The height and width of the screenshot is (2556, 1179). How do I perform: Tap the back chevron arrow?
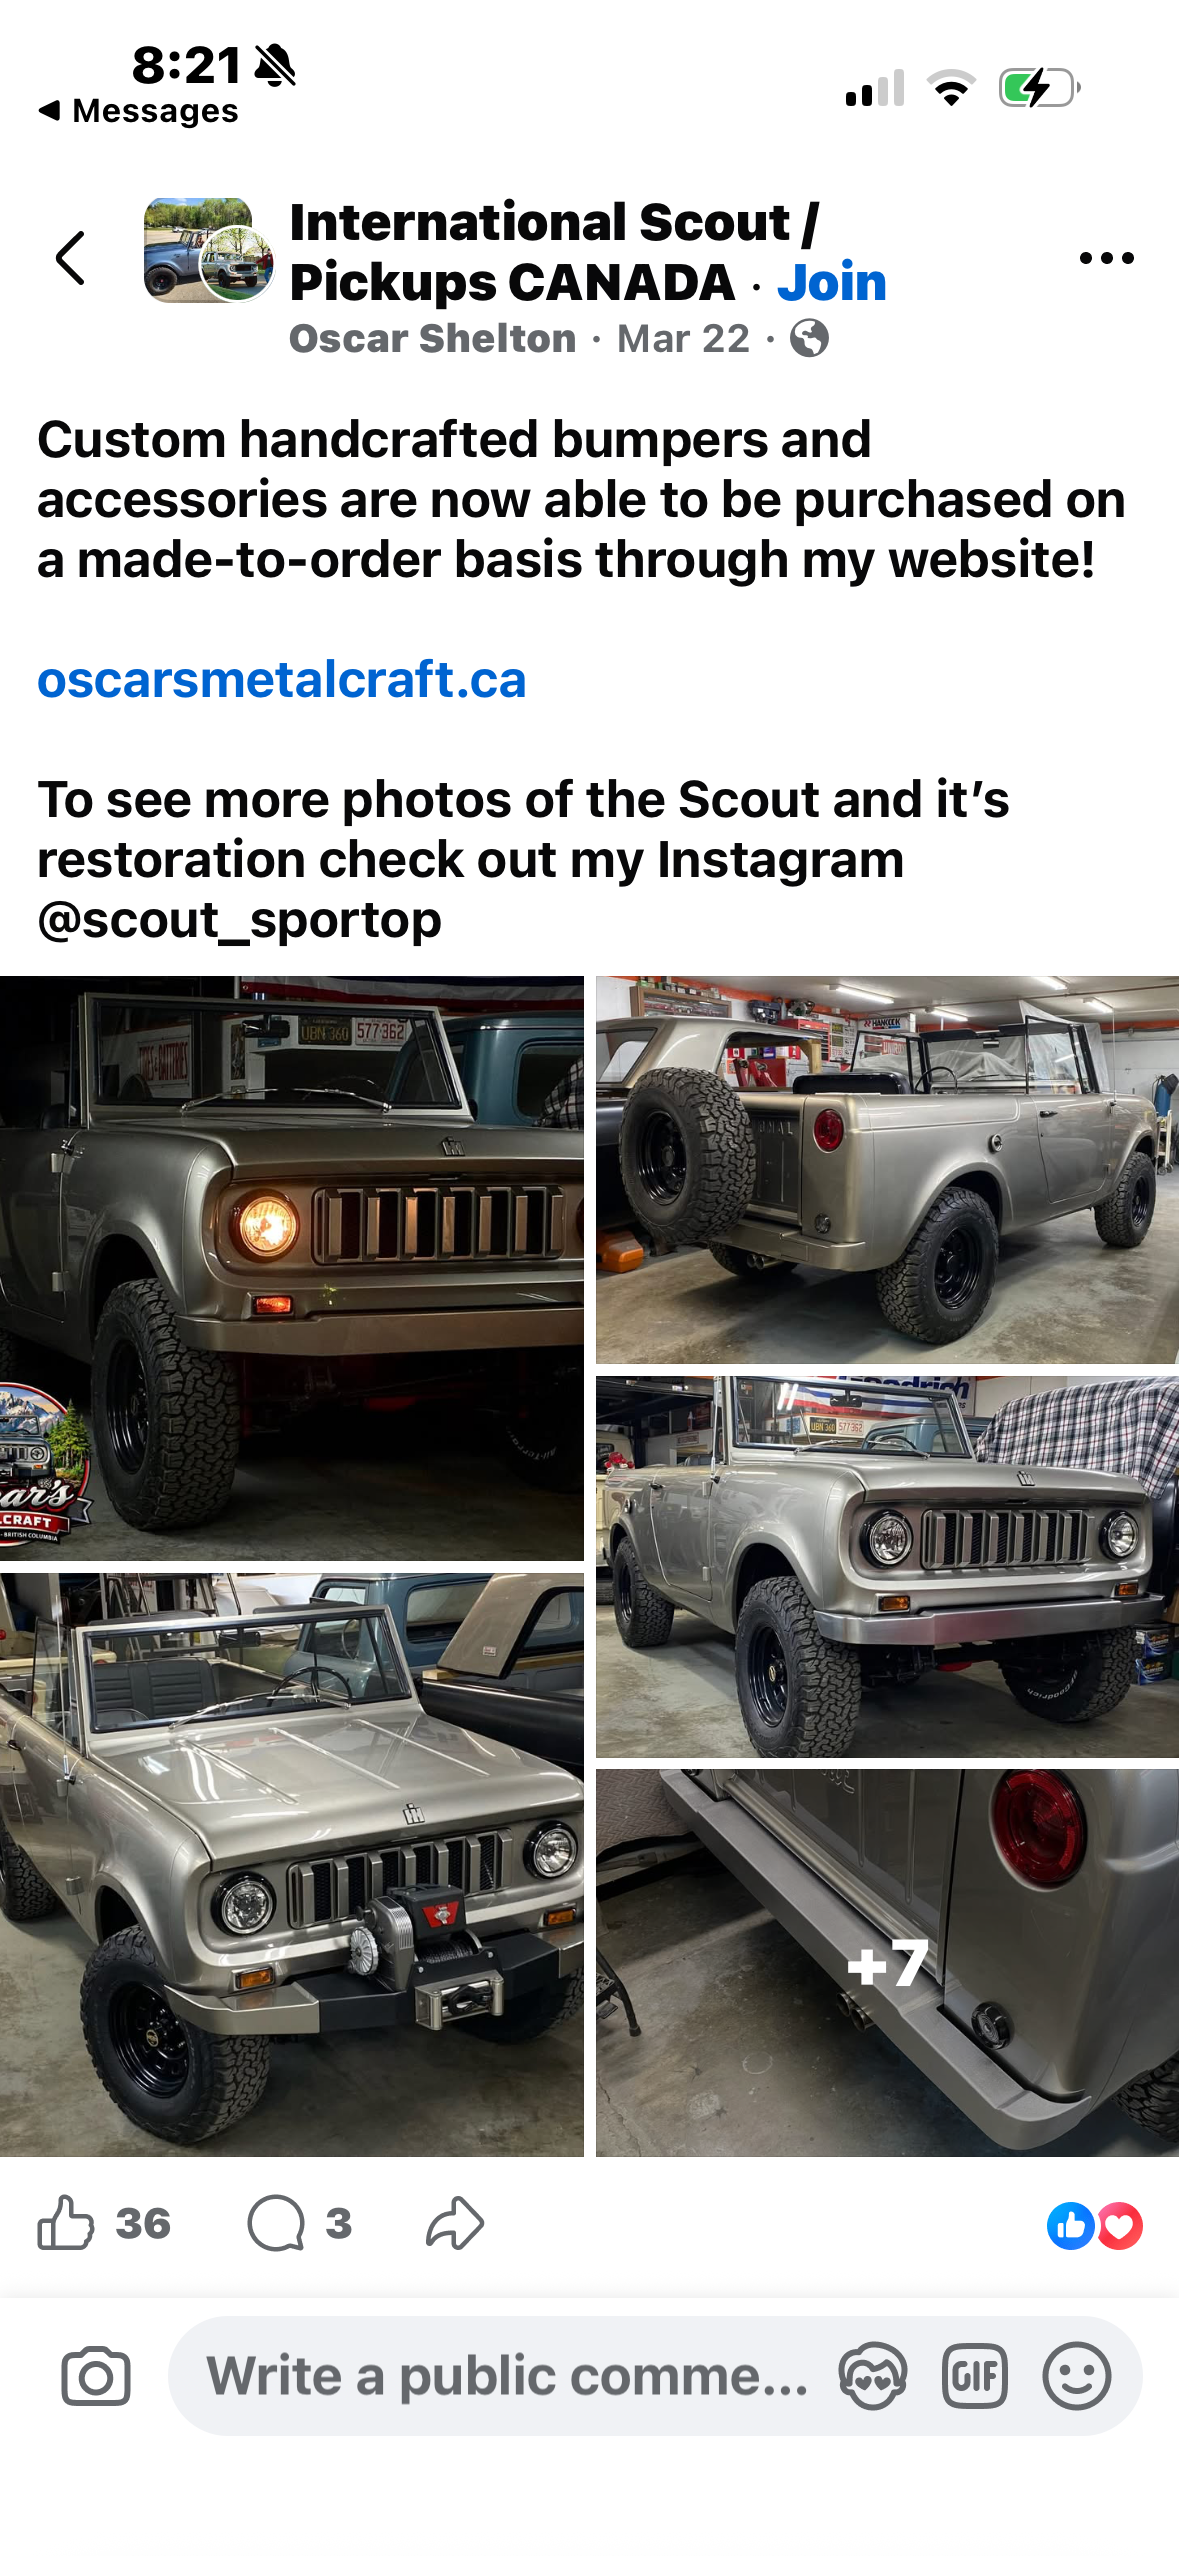(70, 258)
